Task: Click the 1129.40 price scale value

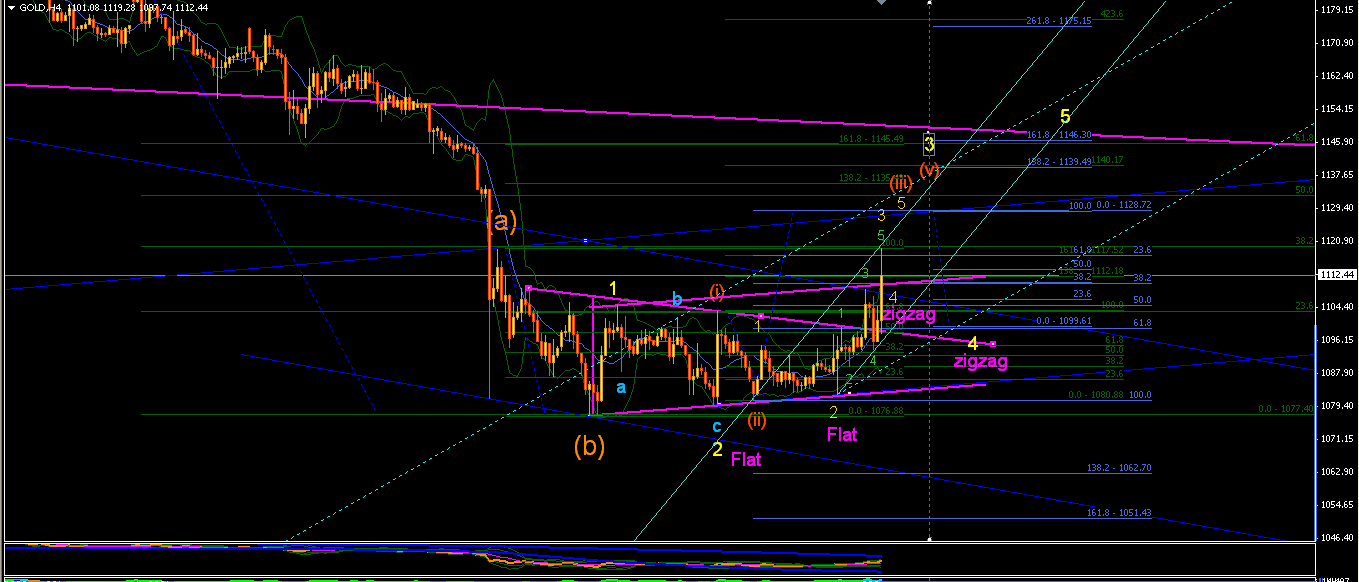Action: (x=1338, y=207)
